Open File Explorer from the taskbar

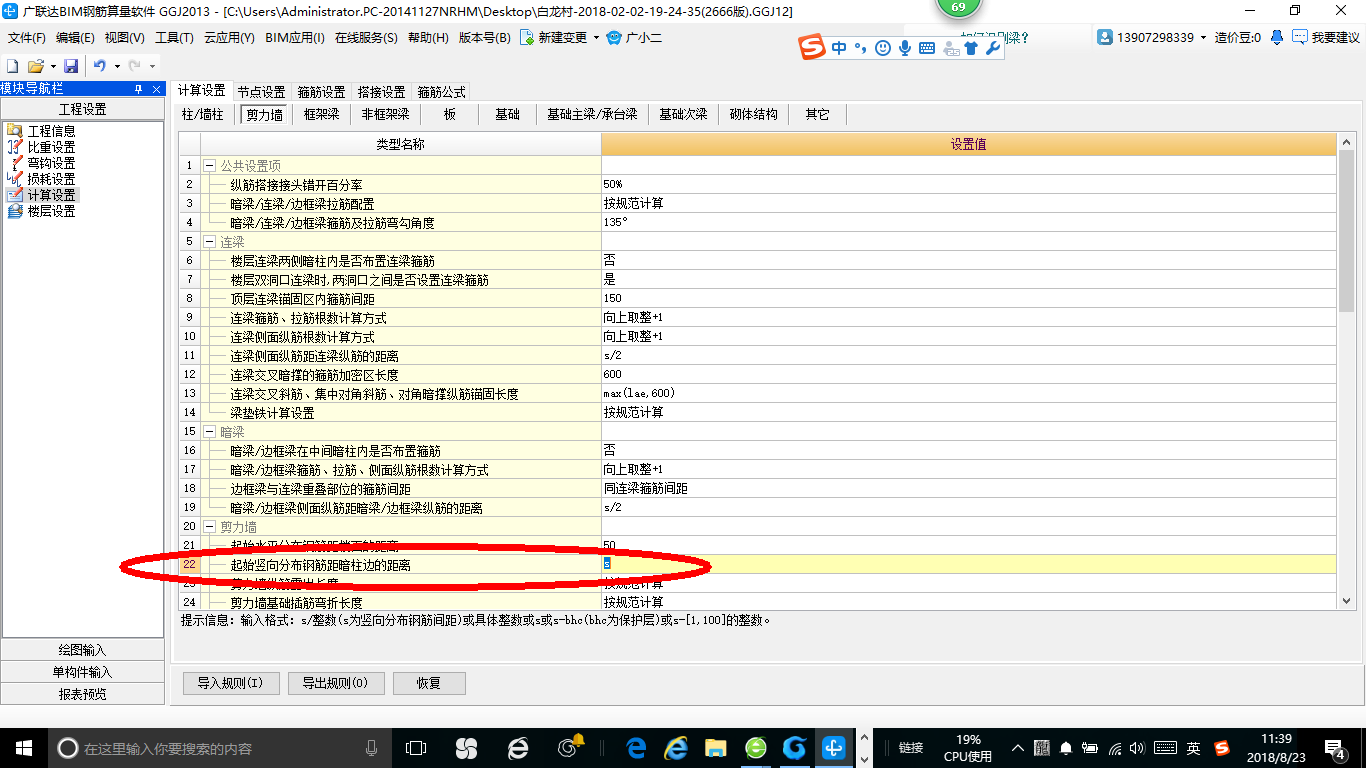point(715,747)
